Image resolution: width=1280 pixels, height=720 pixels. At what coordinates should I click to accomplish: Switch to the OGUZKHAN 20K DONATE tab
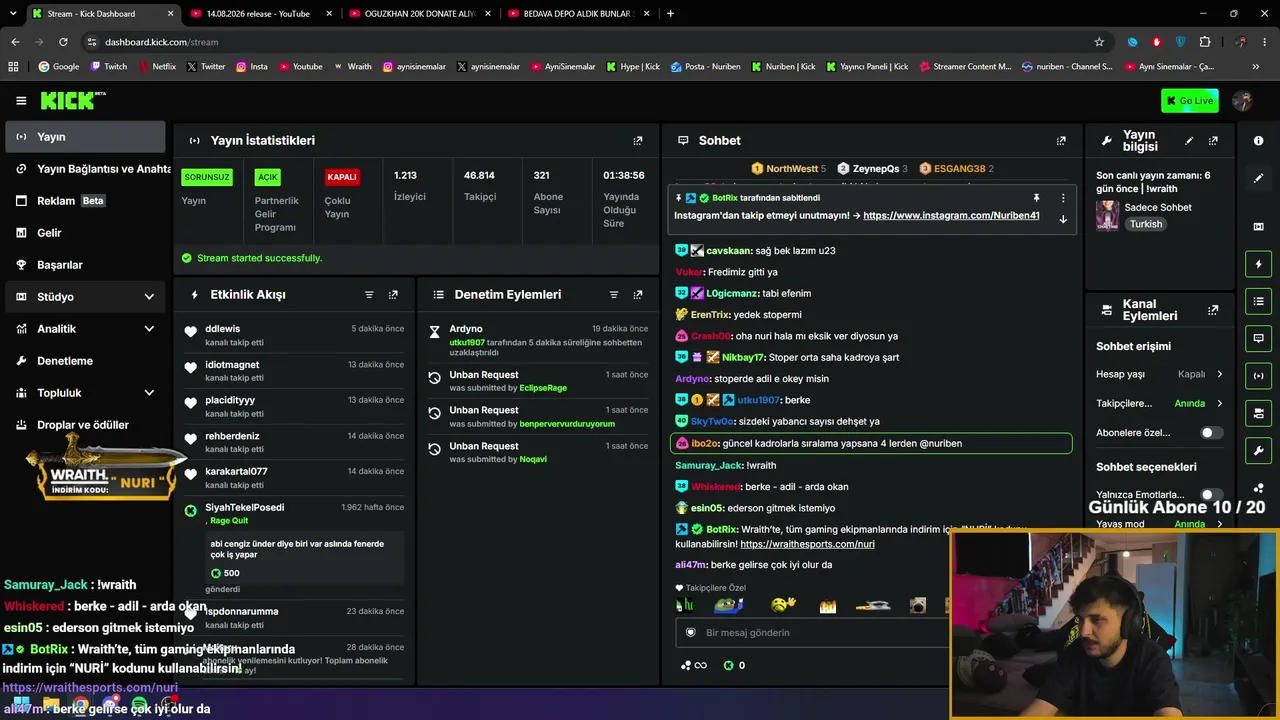tap(418, 14)
